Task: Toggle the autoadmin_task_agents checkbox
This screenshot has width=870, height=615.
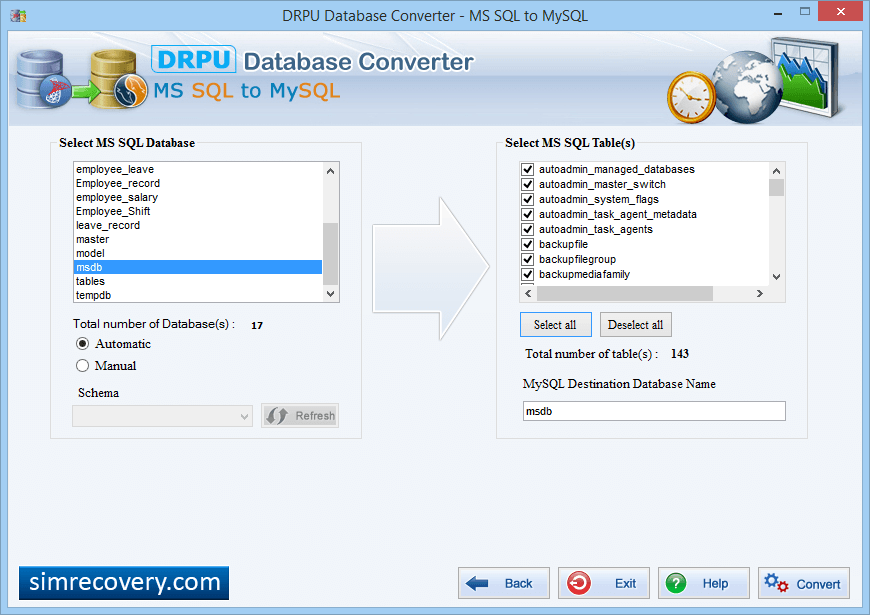Action: tap(528, 229)
